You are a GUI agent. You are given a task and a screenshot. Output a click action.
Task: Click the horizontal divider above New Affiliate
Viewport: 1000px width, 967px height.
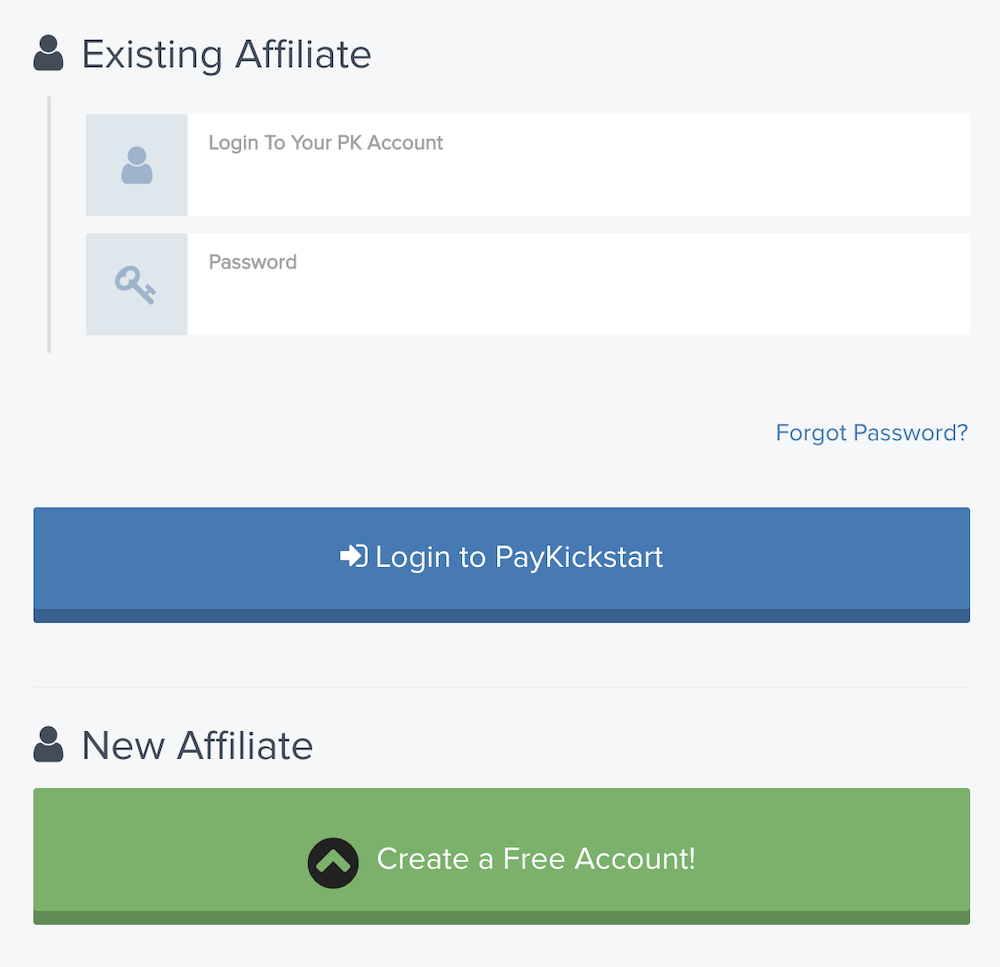point(501,687)
